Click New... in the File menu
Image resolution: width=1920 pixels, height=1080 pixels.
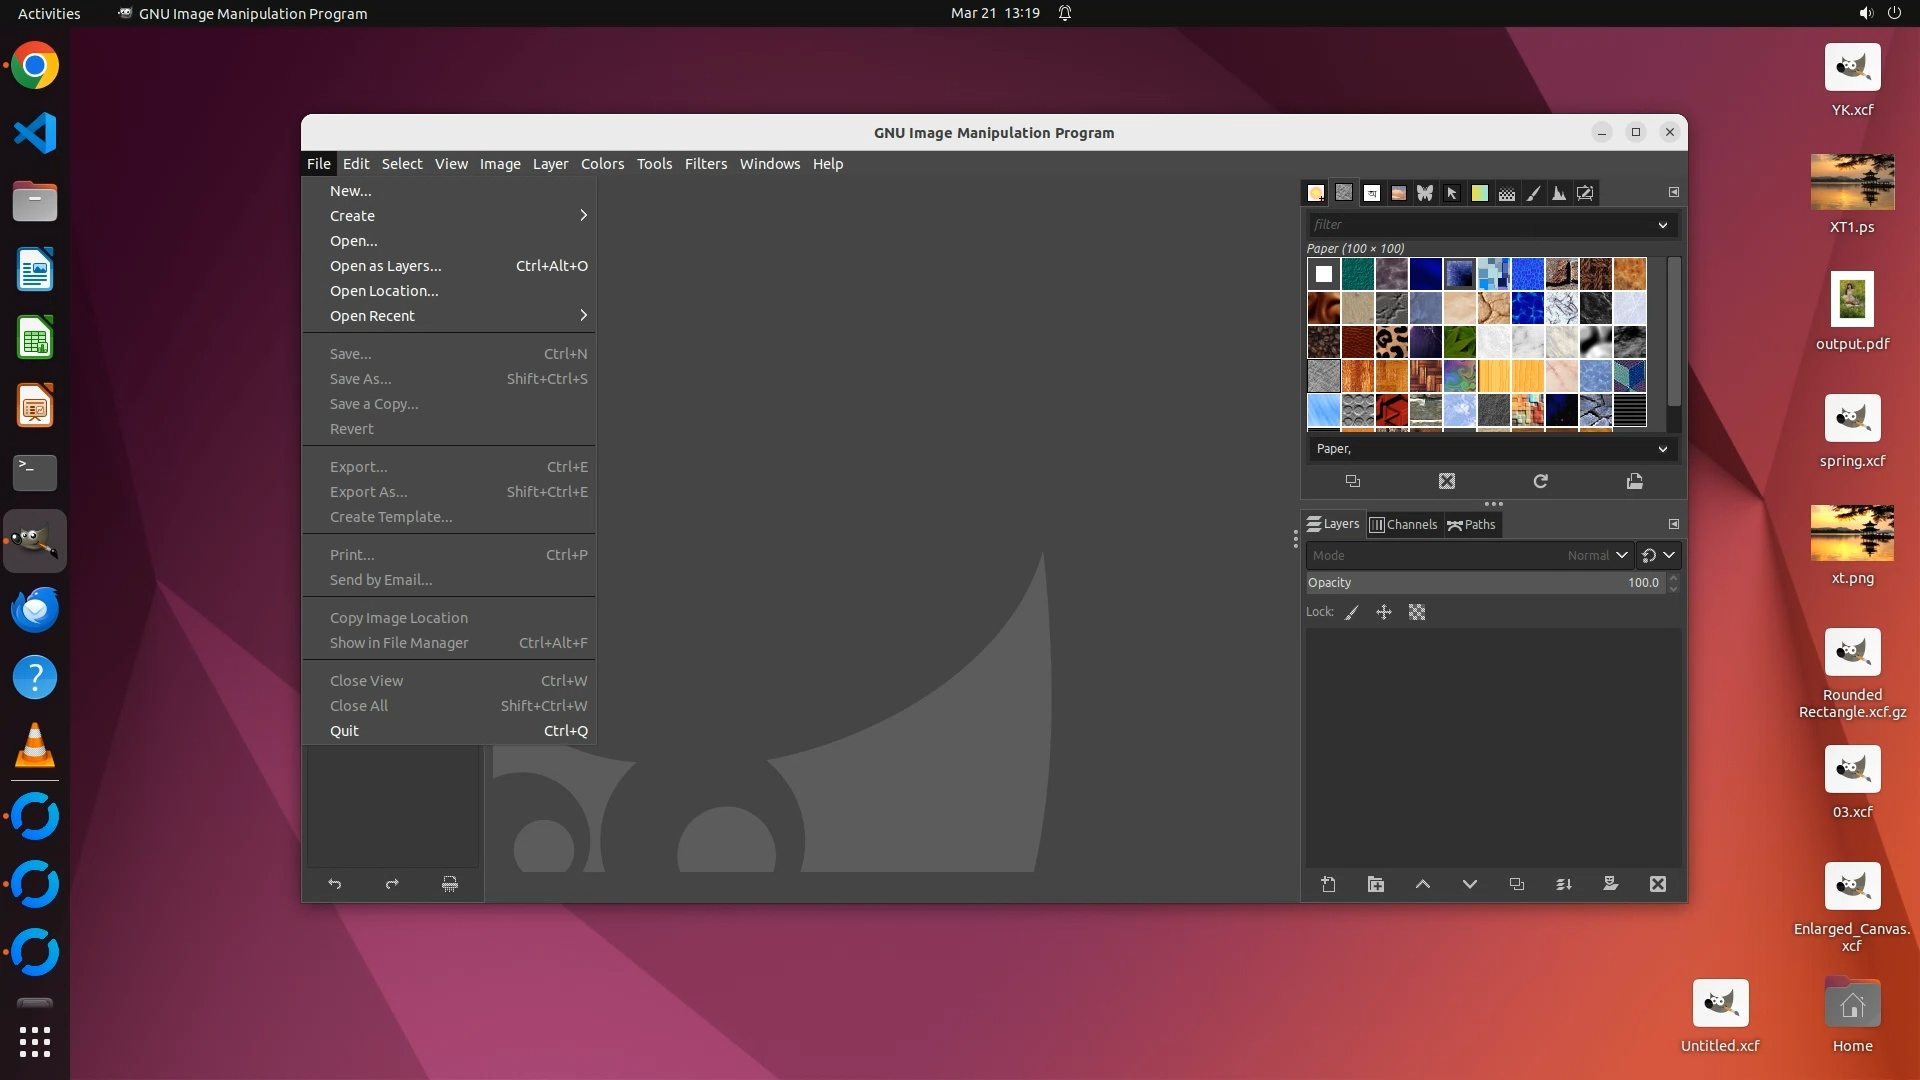[x=351, y=191]
